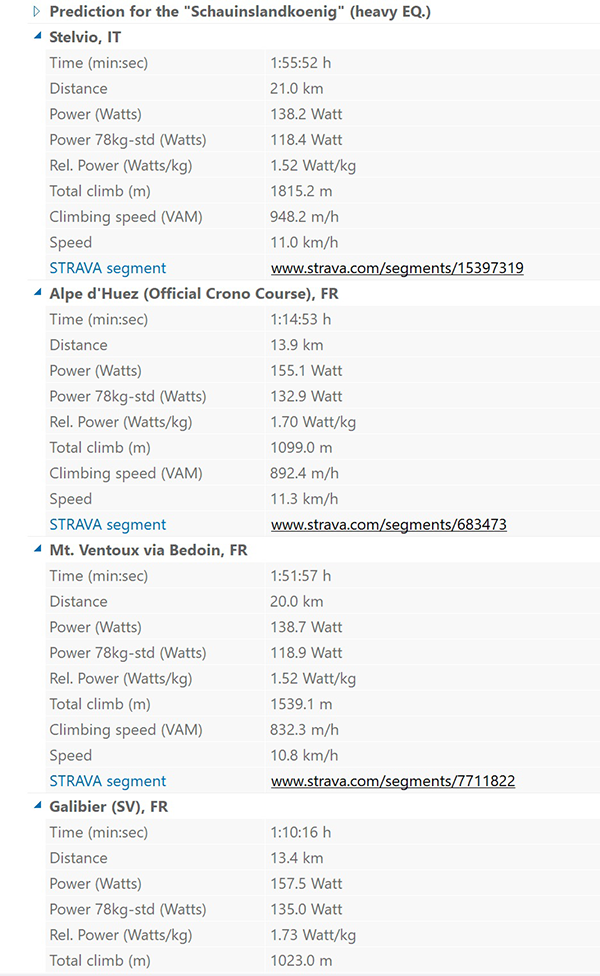
Task: Select Mt. Ventoux total climb 1539.1 m
Action: coord(301,704)
